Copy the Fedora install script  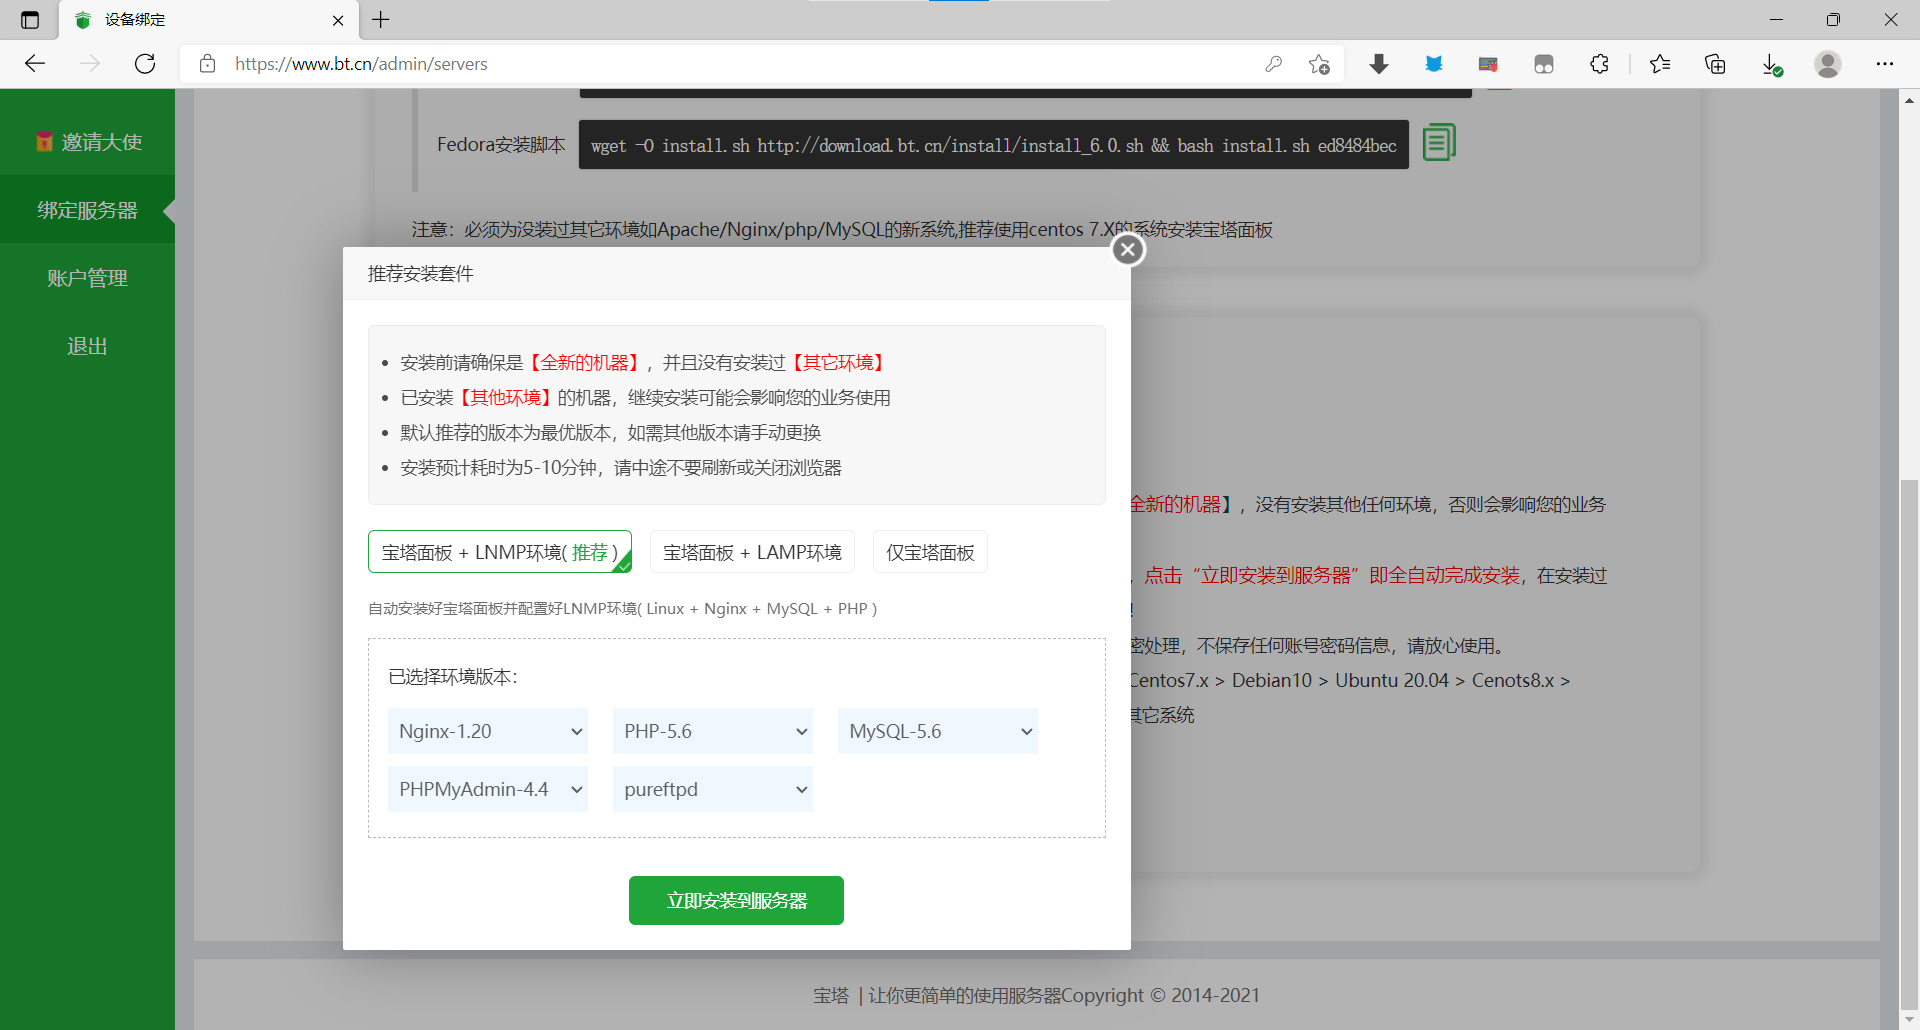pyautogui.click(x=1439, y=143)
